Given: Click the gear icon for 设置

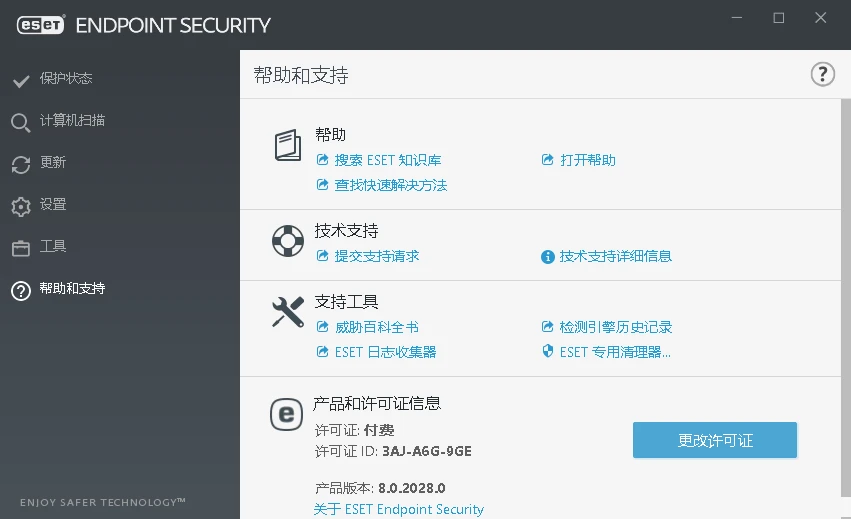Looking at the screenshot, I should pos(21,207).
